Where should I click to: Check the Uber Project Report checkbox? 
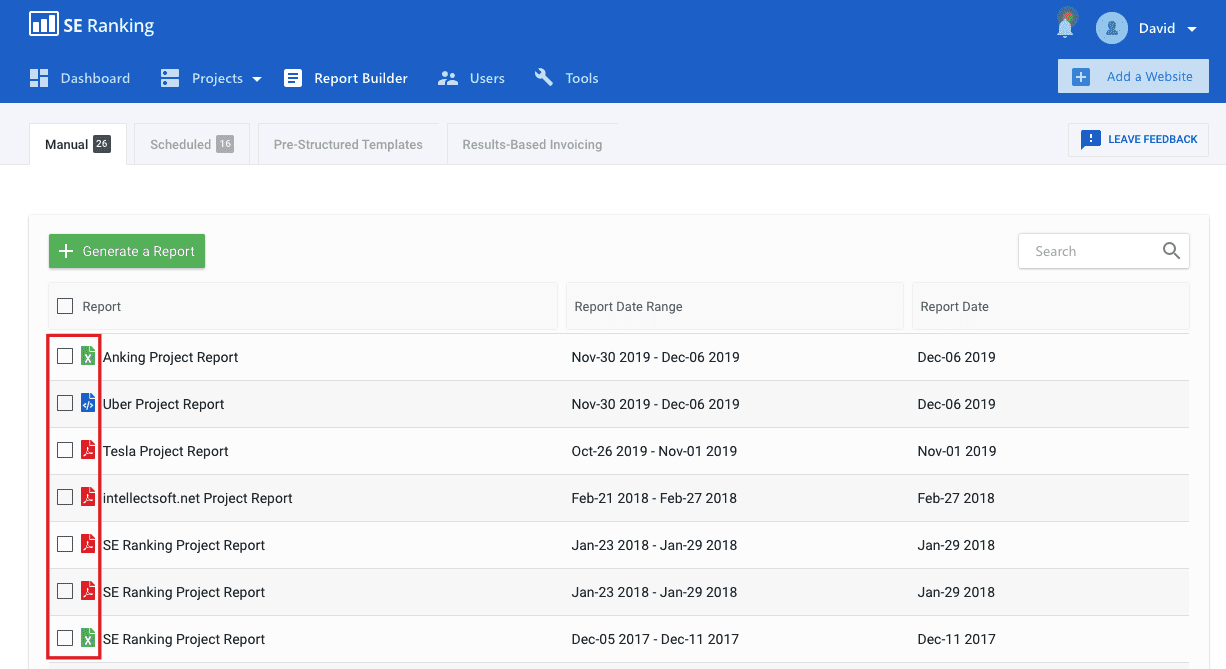(x=65, y=403)
